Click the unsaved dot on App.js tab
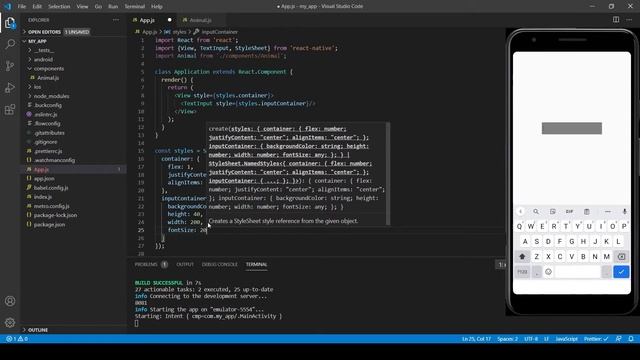 (x=169, y=20)
